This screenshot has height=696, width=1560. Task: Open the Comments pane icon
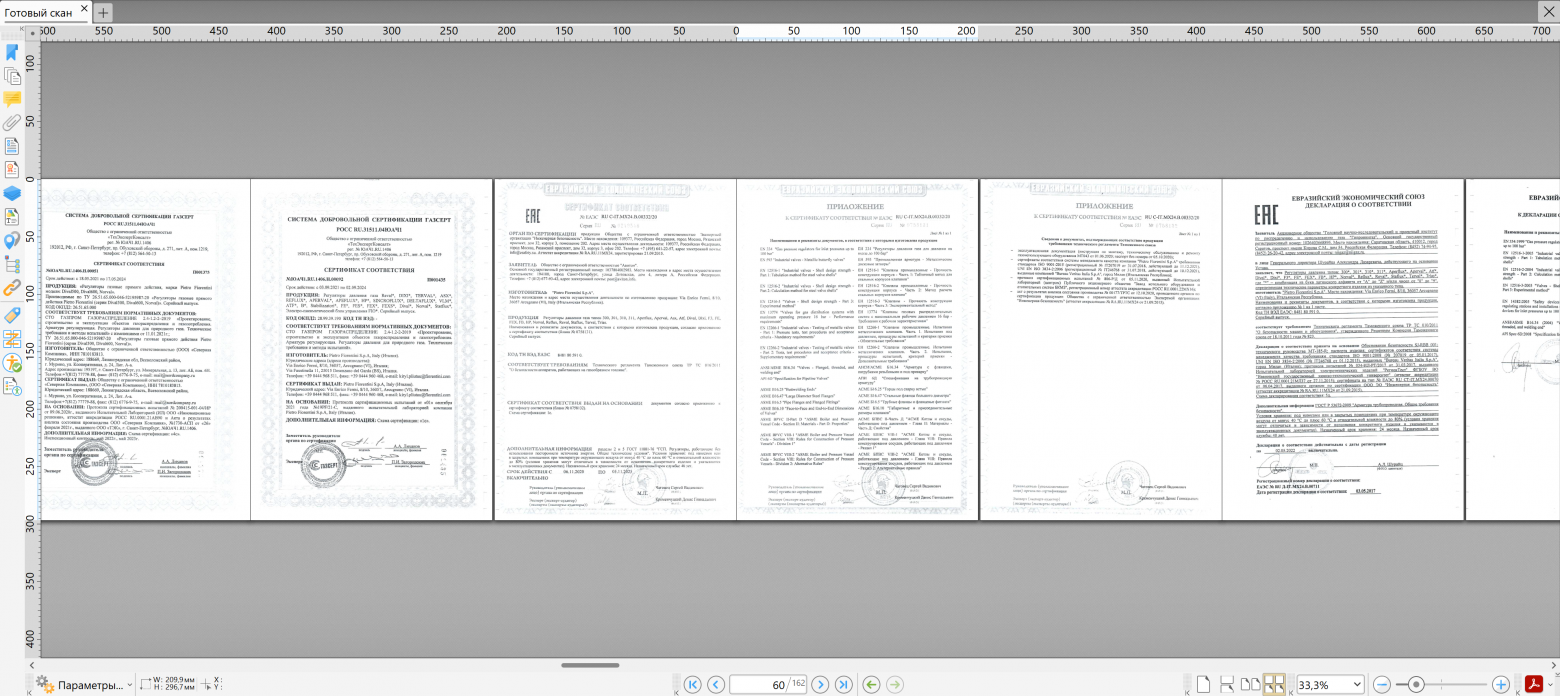[12, 99]
